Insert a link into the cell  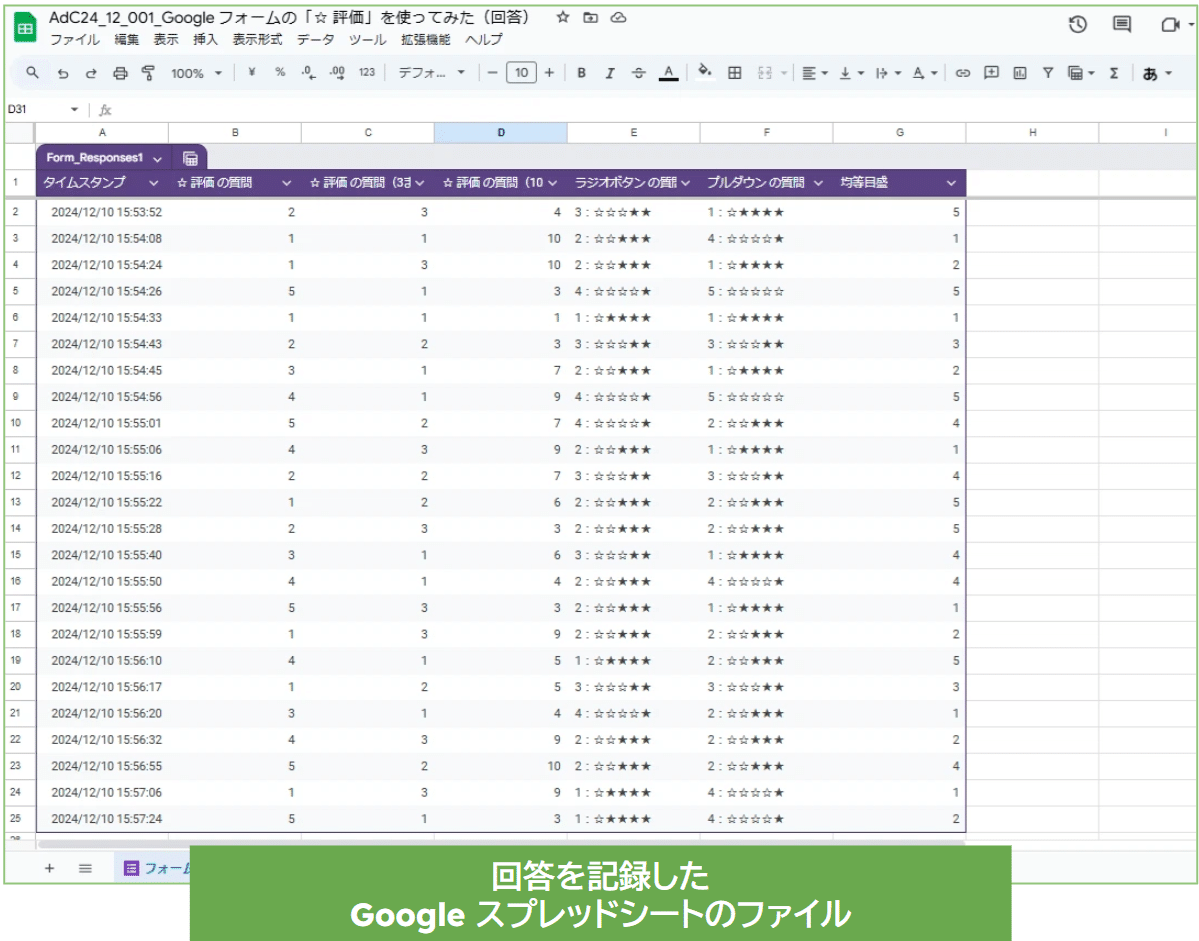[962, 73]
